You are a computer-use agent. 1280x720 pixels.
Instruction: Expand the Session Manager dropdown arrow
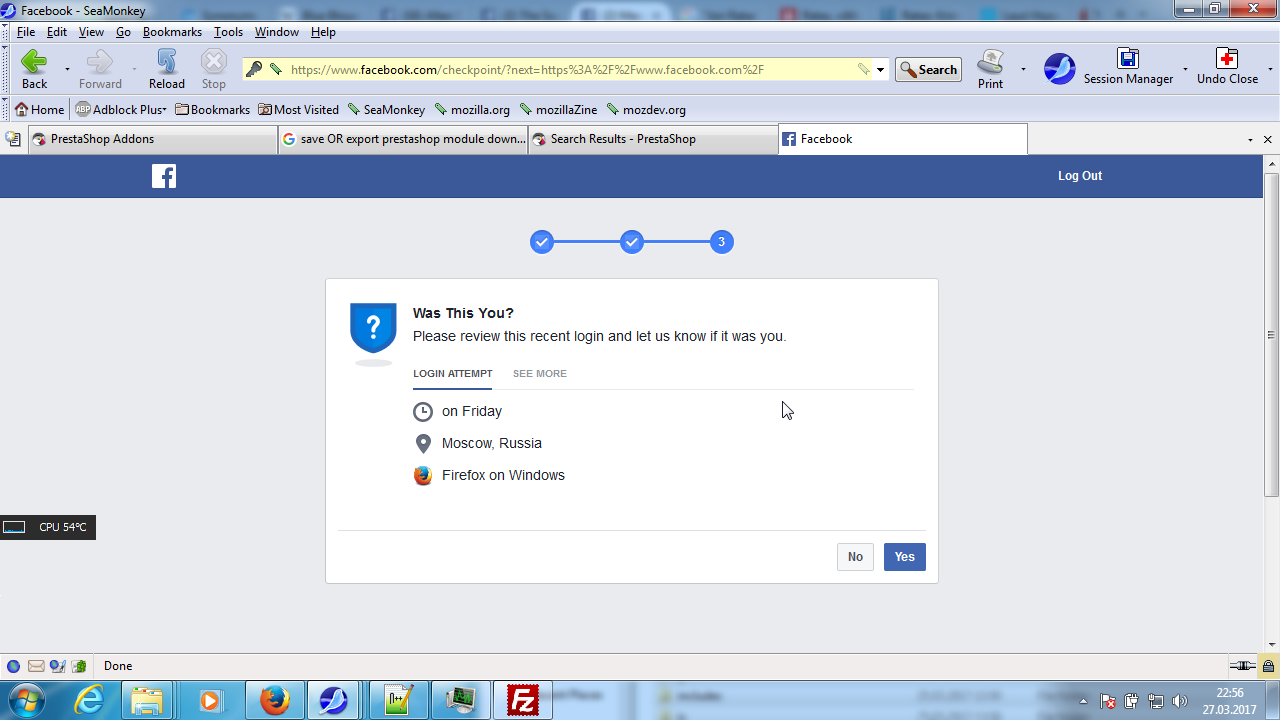click(1185, 70)
